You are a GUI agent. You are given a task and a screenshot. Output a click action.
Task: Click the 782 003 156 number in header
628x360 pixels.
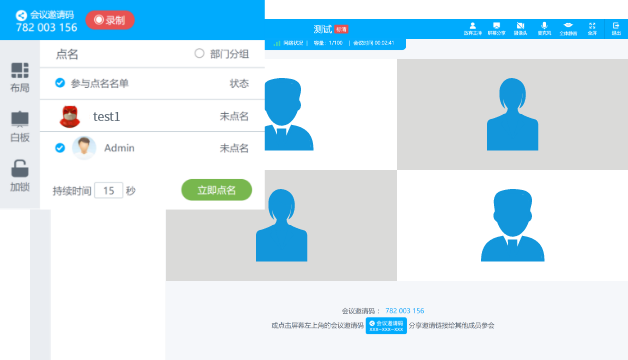pos(46,28)
